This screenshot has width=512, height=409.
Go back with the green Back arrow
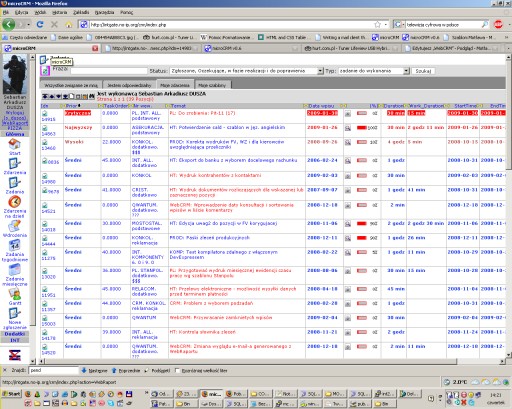[x=9, y=24]
